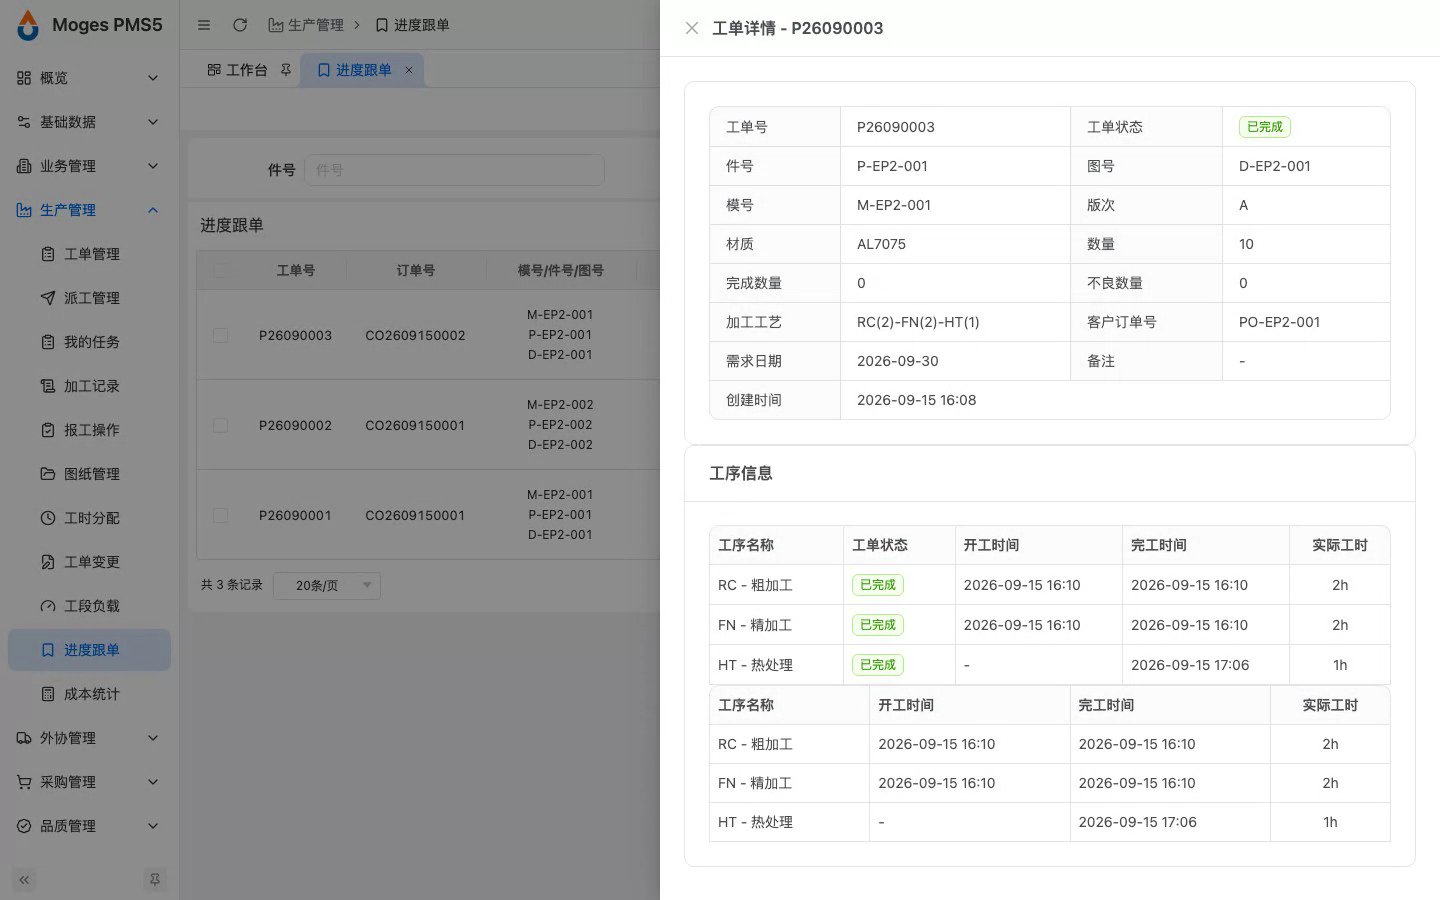1440x900 pixels.
Task: Select the 进度跟单 tab
Action: pos(362,70)
